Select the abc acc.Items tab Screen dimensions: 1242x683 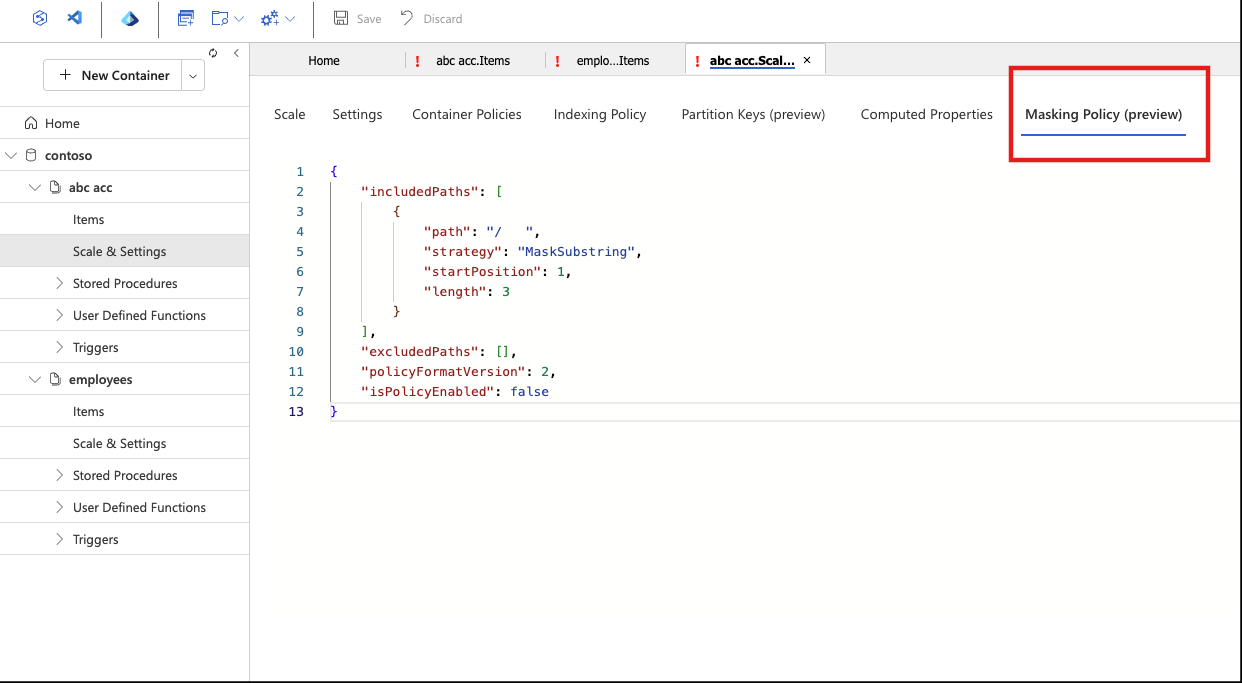[473, 60]
